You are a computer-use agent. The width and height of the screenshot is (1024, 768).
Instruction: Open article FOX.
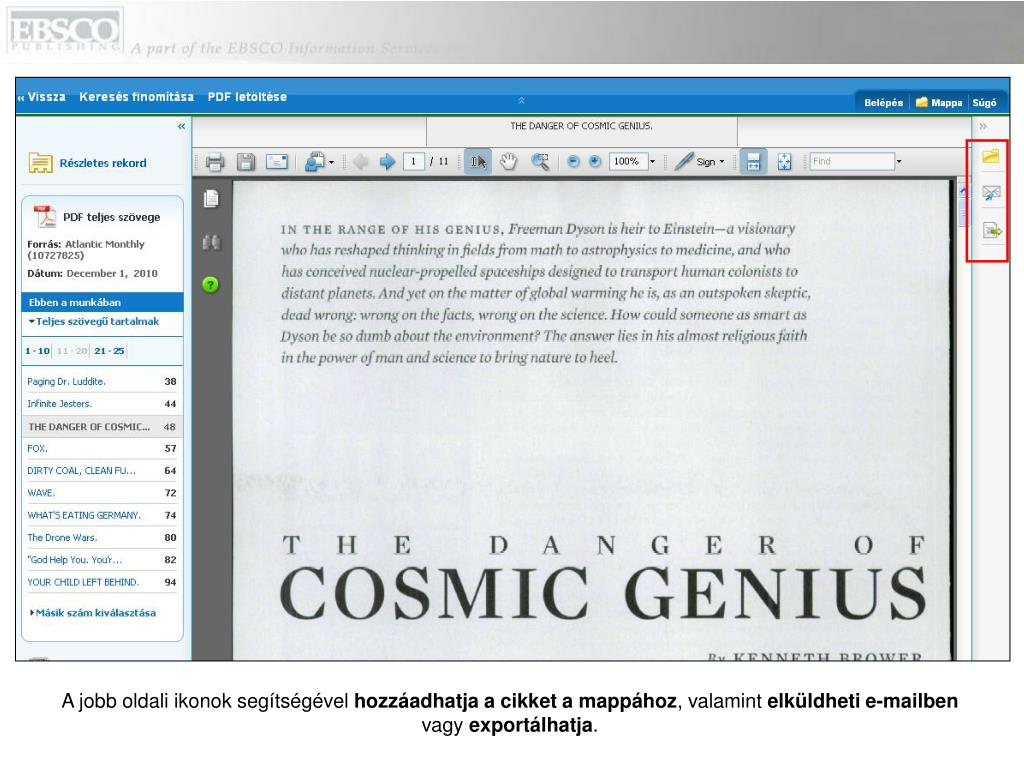pyautogui.click(x=37, y=448)
